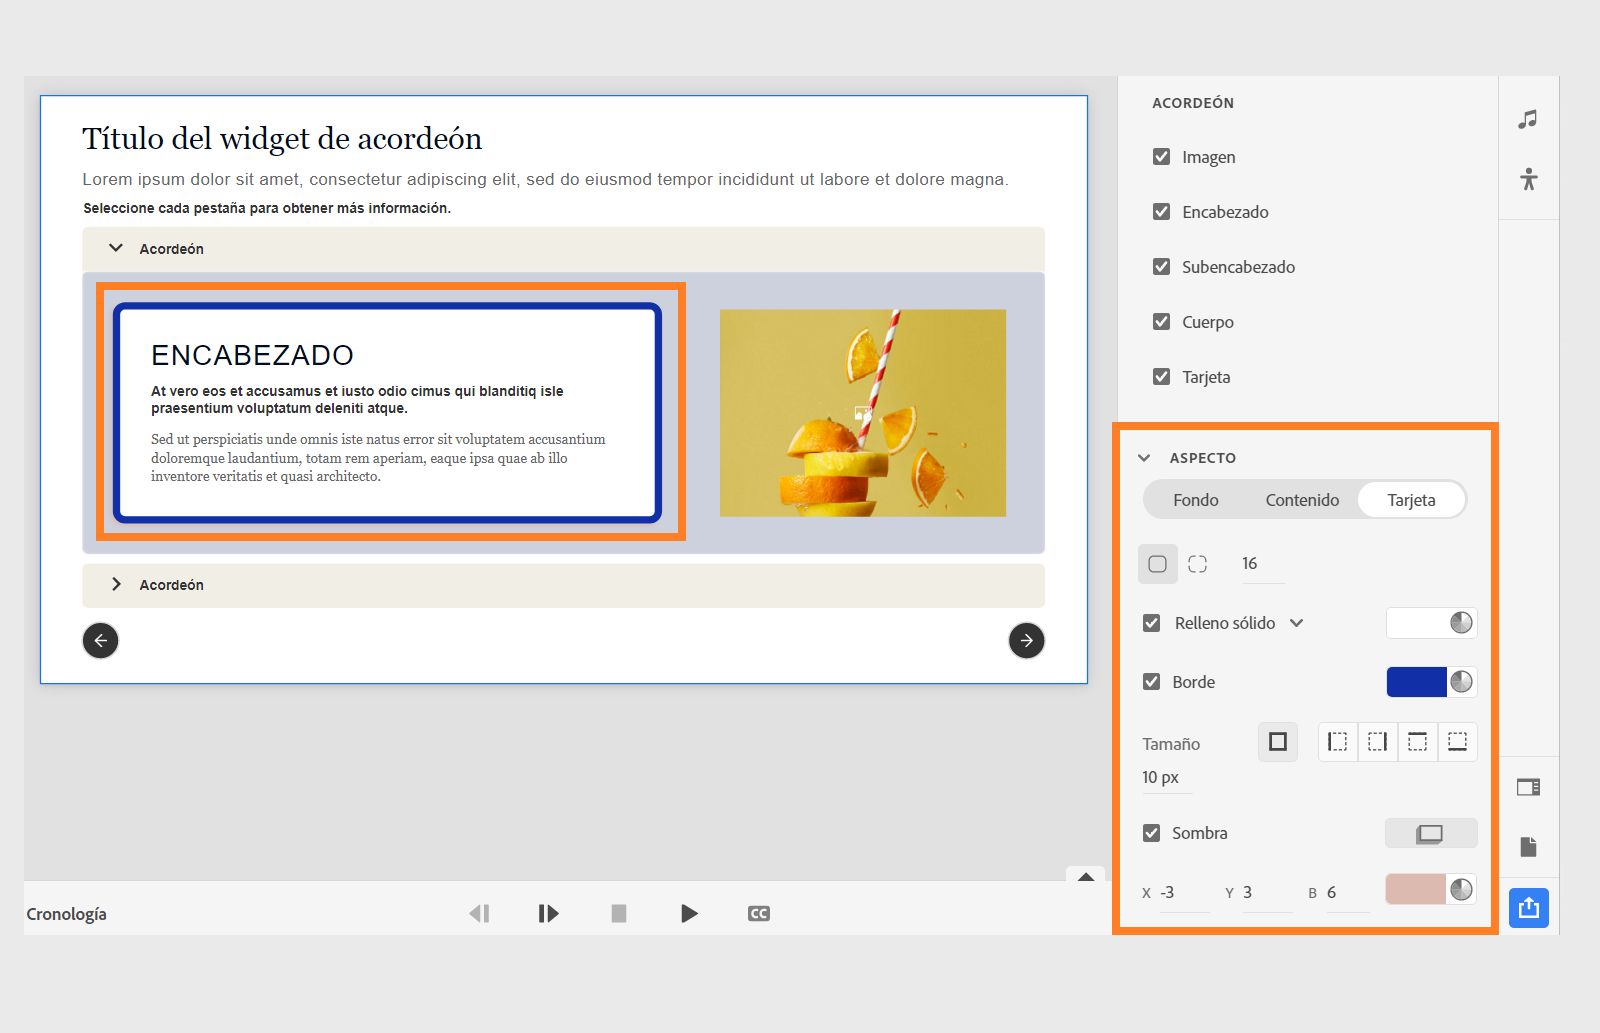
Task: Click the blue share/publish button
Action: (1528, 908)
